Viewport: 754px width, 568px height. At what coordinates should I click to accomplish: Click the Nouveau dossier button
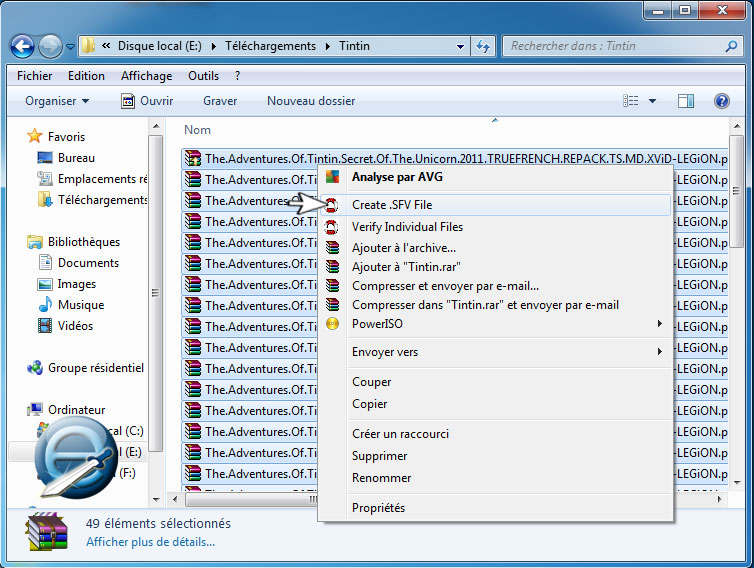tap(311, 101)
